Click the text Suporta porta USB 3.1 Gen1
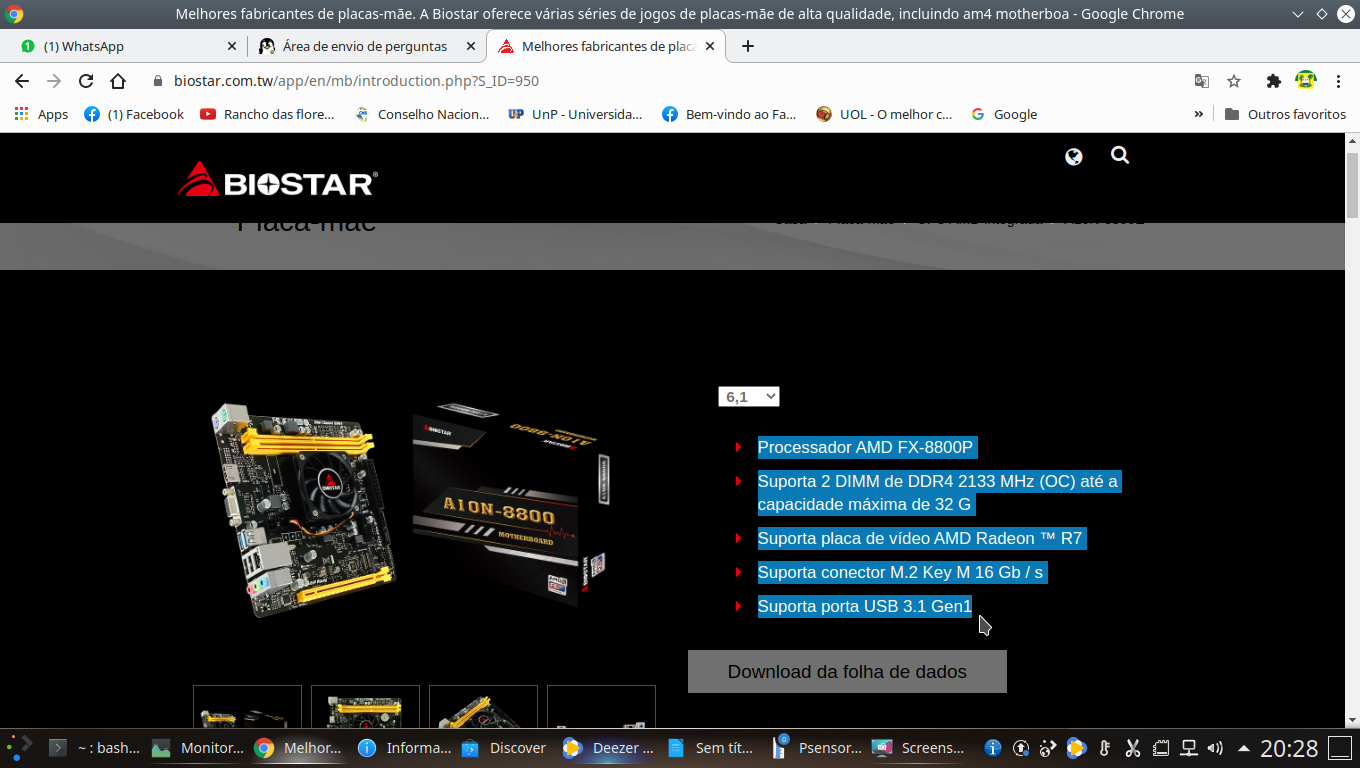The image size is (1360, 768). click(x=865, y=606)
